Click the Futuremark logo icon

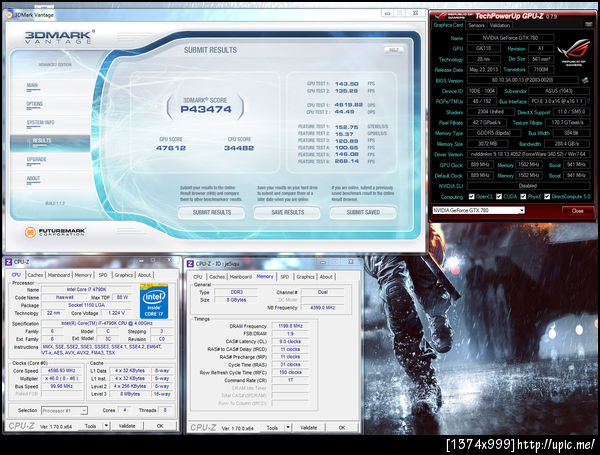coord(30,232)
